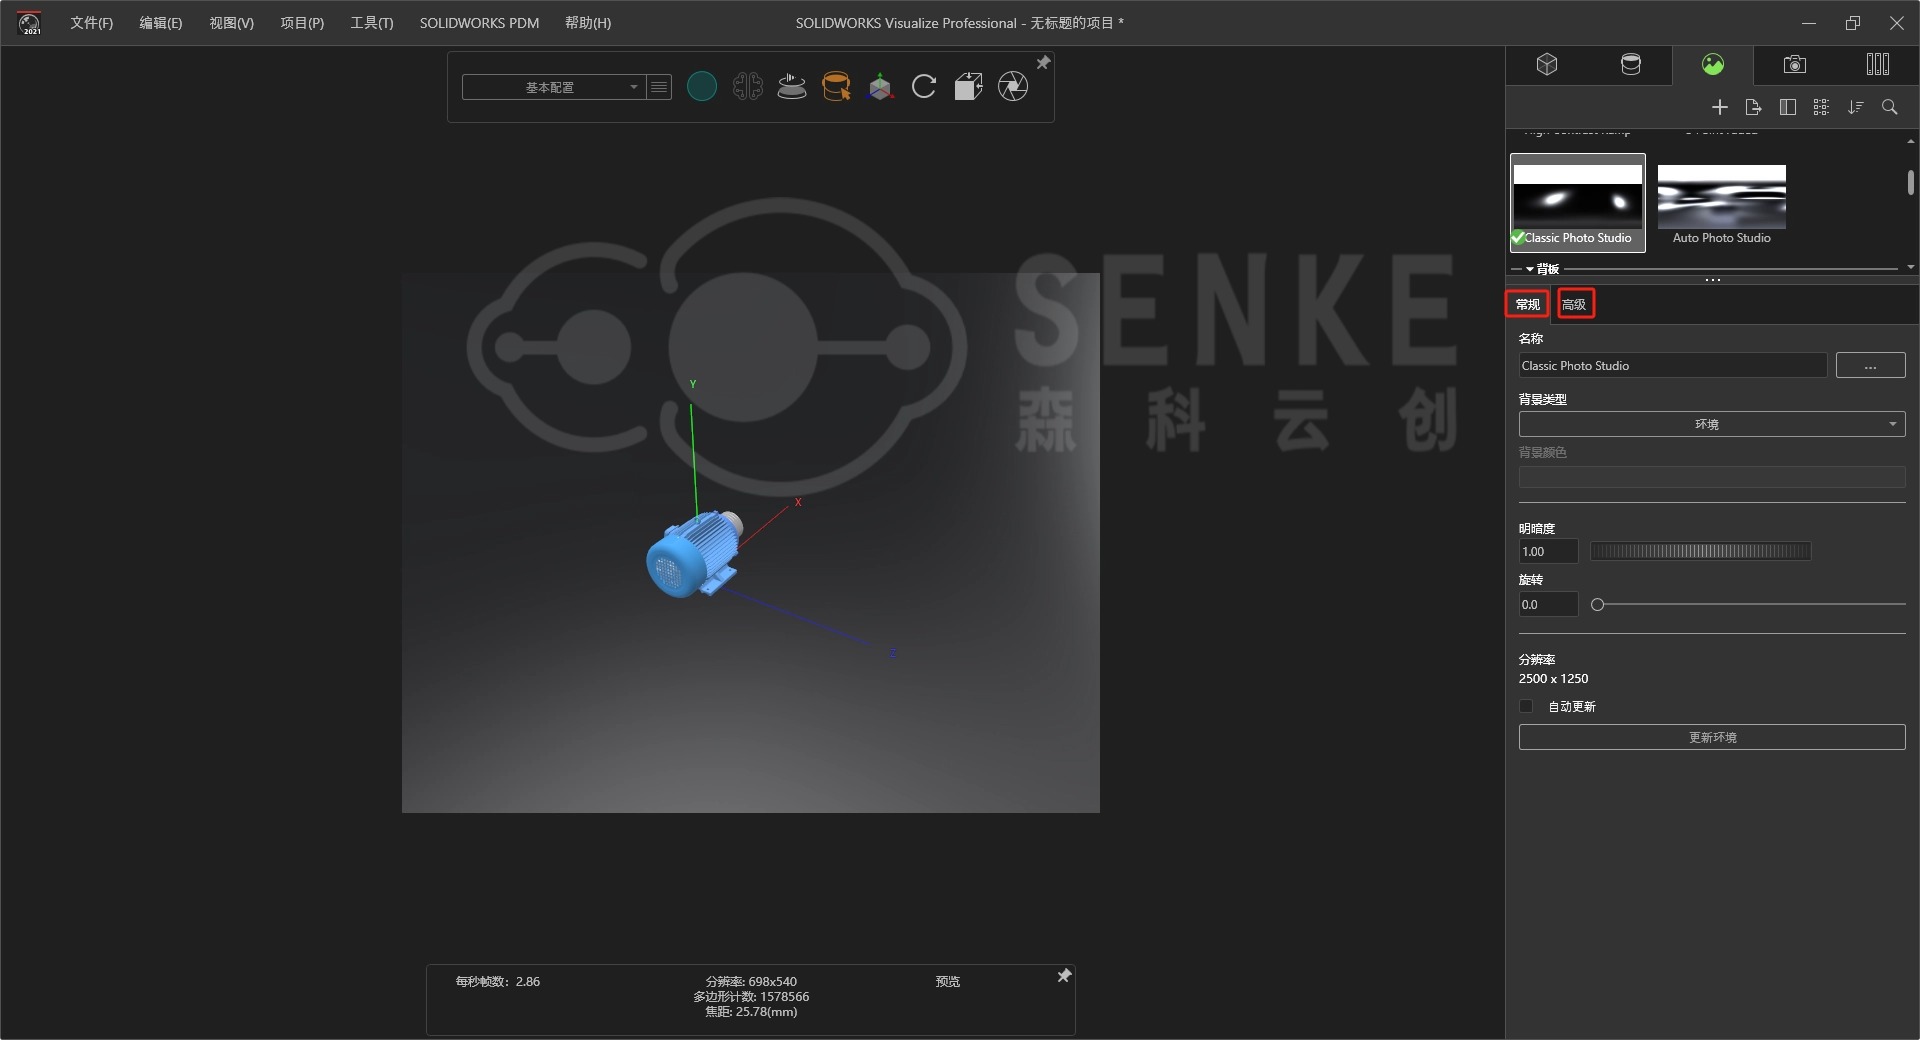
Task: Click the palette scroll down arrow
Action: pos(1910,267)
